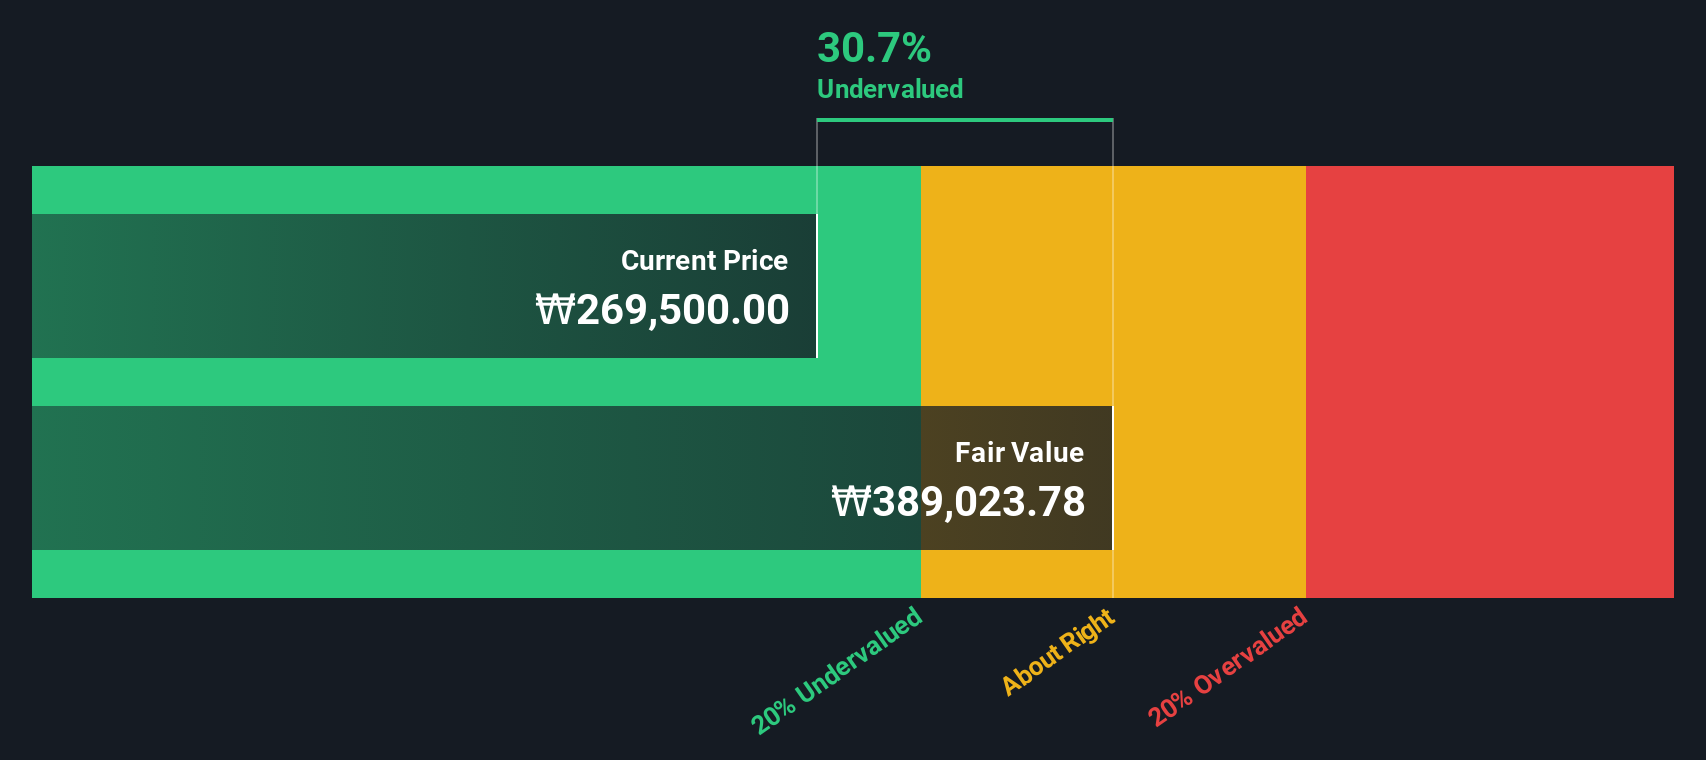Click the dark Fair Value bar left portion

pos(476,478)
